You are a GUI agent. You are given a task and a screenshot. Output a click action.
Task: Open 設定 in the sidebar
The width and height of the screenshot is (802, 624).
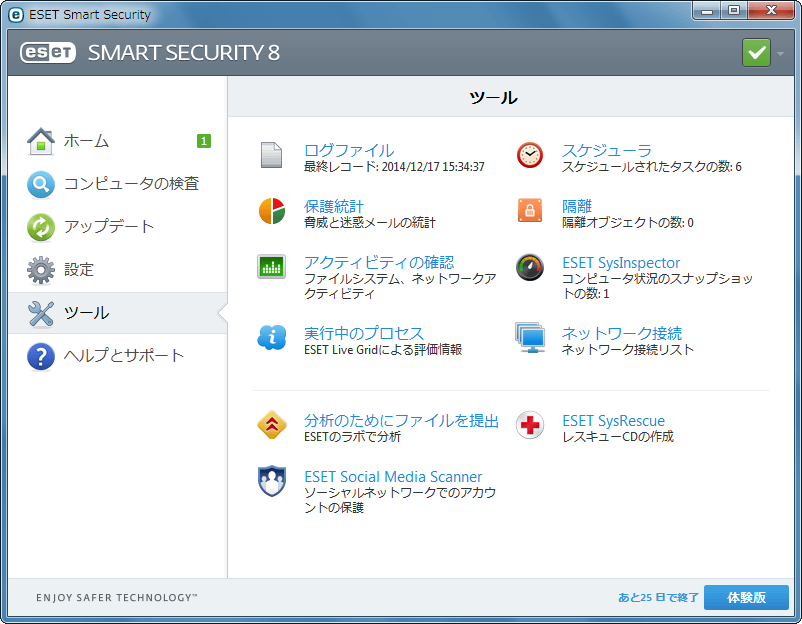coord(118,270)
